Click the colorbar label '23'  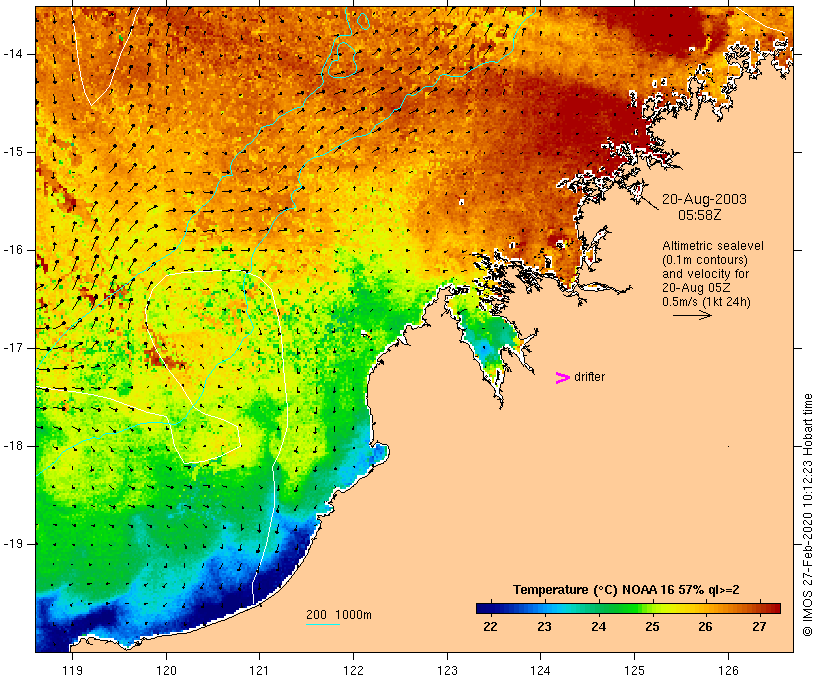(544, 626)
